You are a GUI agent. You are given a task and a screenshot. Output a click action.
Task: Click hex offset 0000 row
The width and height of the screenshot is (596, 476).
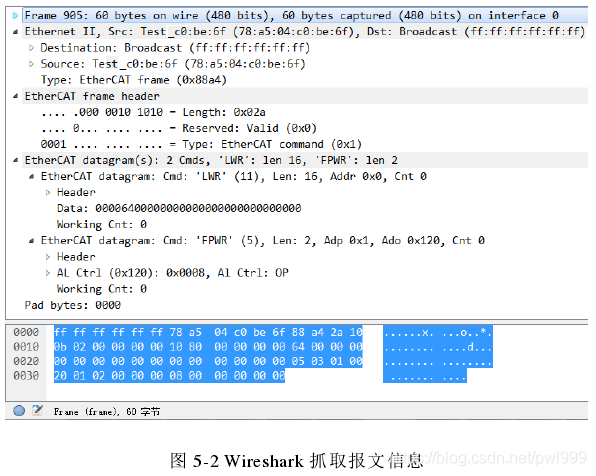coord(26,332)
